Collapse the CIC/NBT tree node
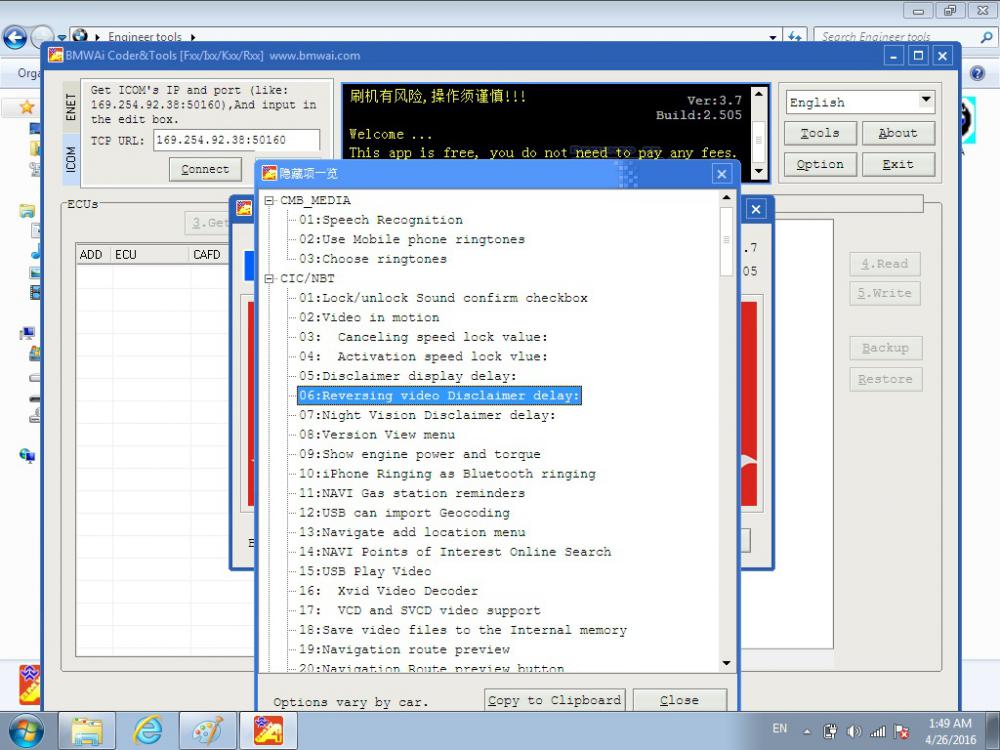Screen dimensions: 1000x750 pos(270,279)
